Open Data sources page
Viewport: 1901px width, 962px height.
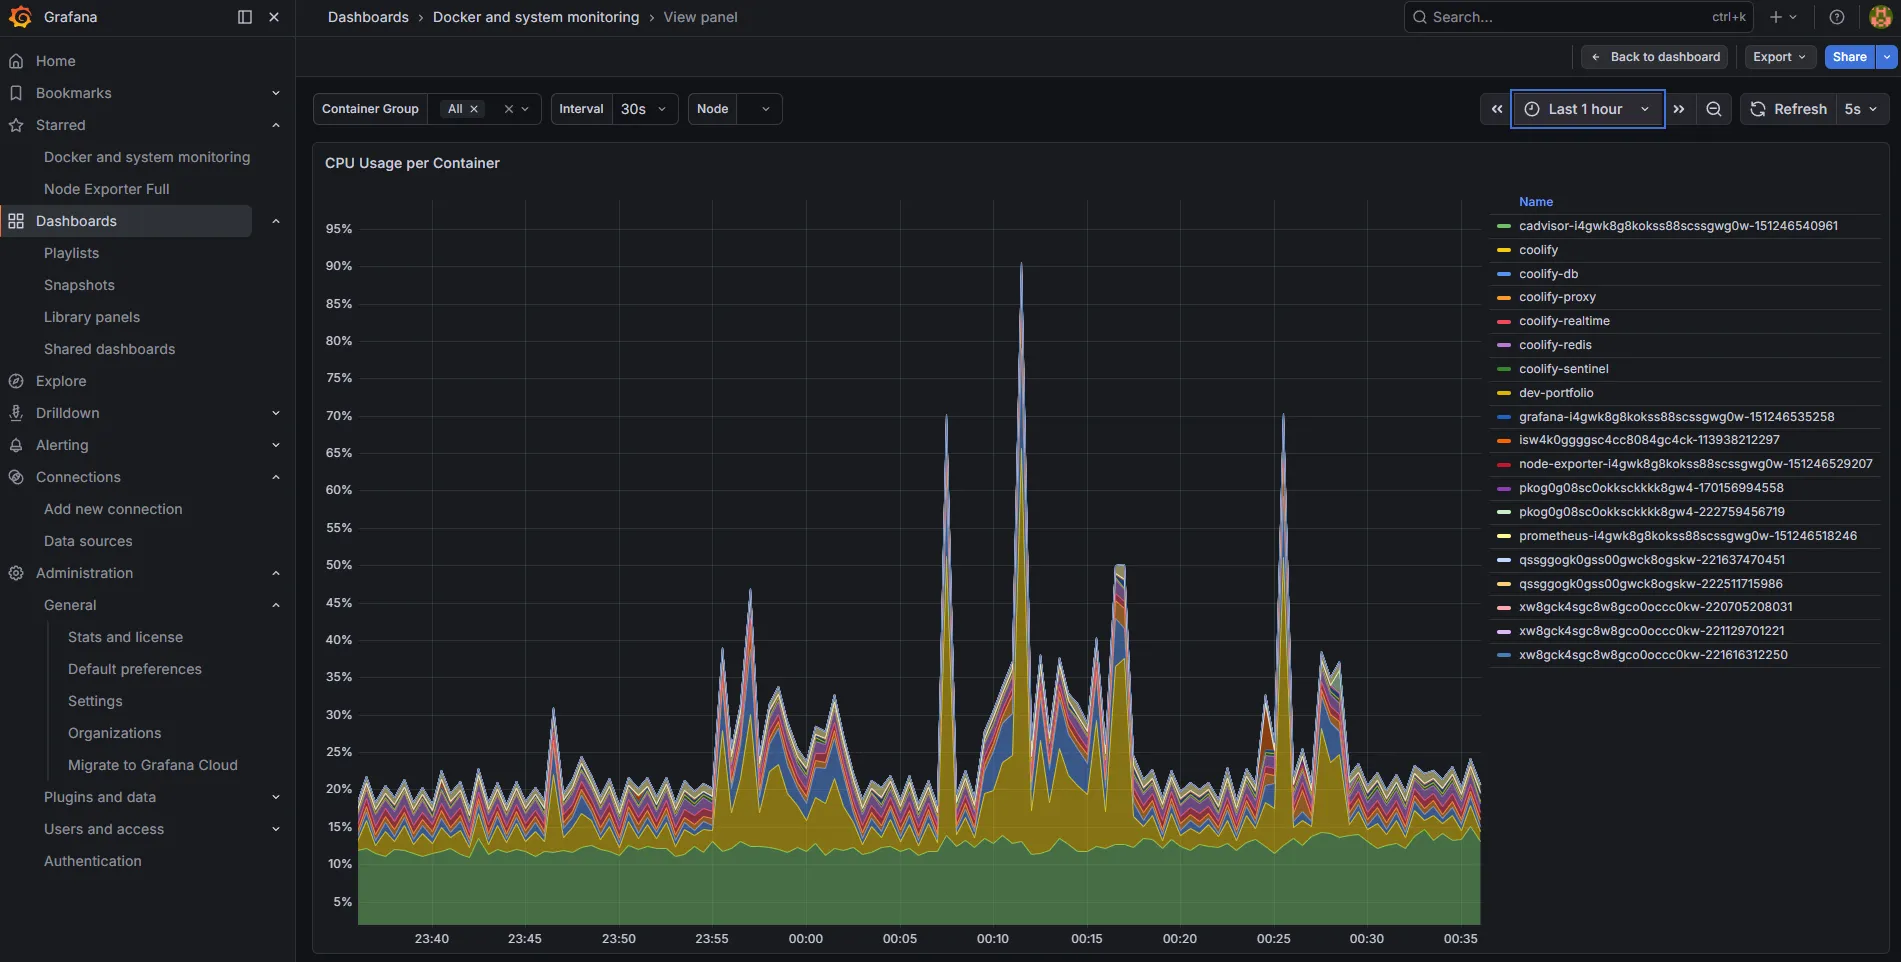[x=88, y=541]
